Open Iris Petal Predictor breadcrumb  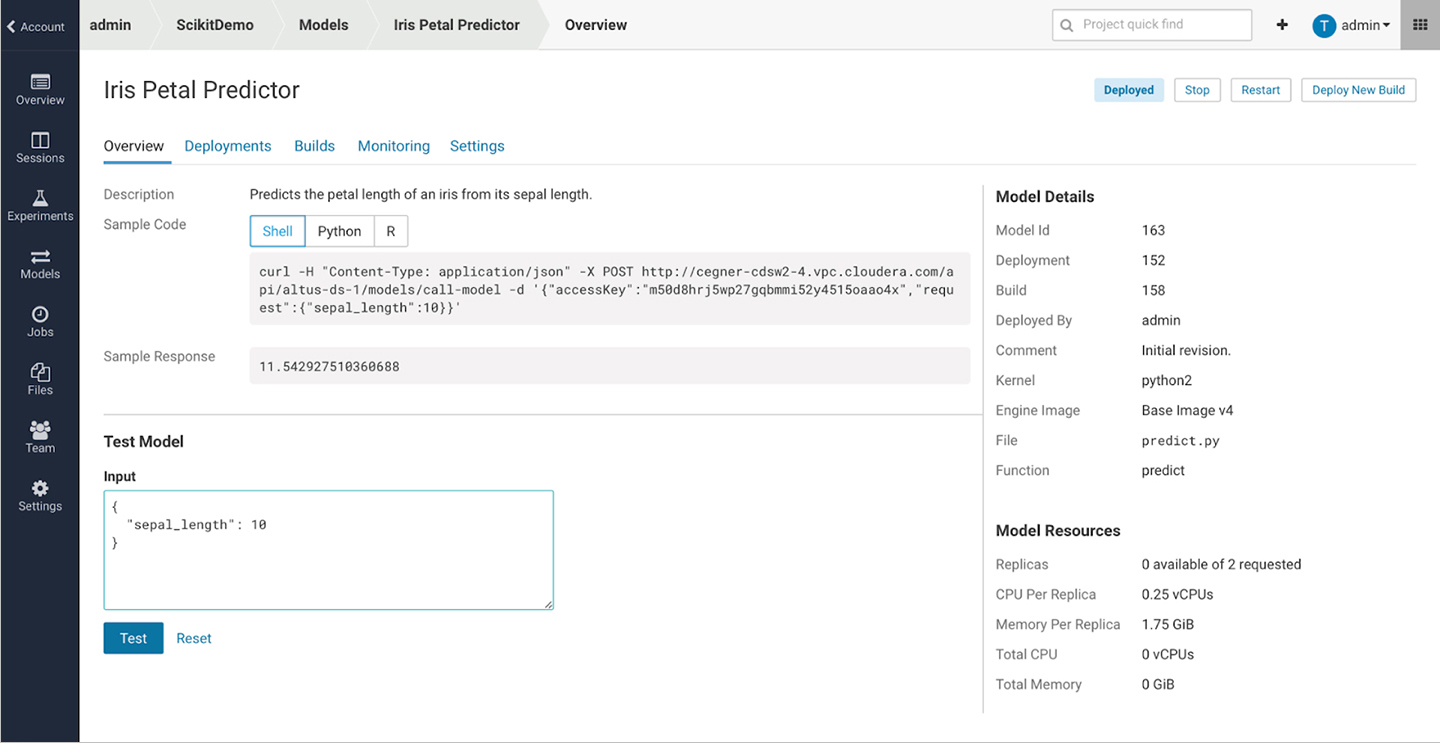pos(457,25)
